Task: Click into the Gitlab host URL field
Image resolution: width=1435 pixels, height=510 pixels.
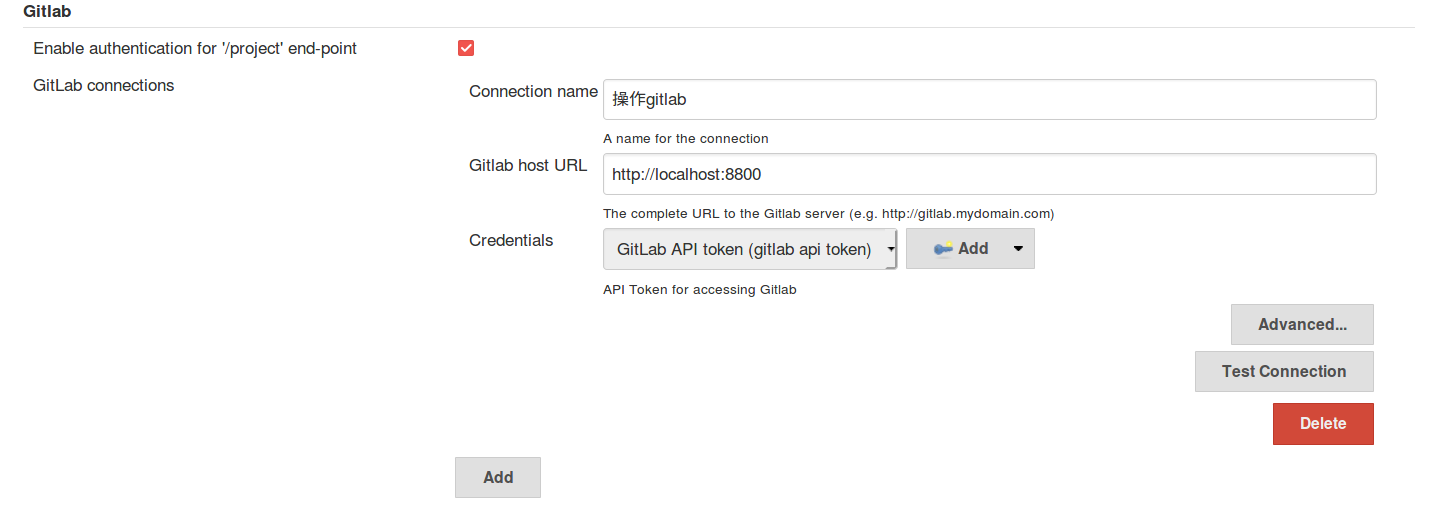Action: click(989, 174)
